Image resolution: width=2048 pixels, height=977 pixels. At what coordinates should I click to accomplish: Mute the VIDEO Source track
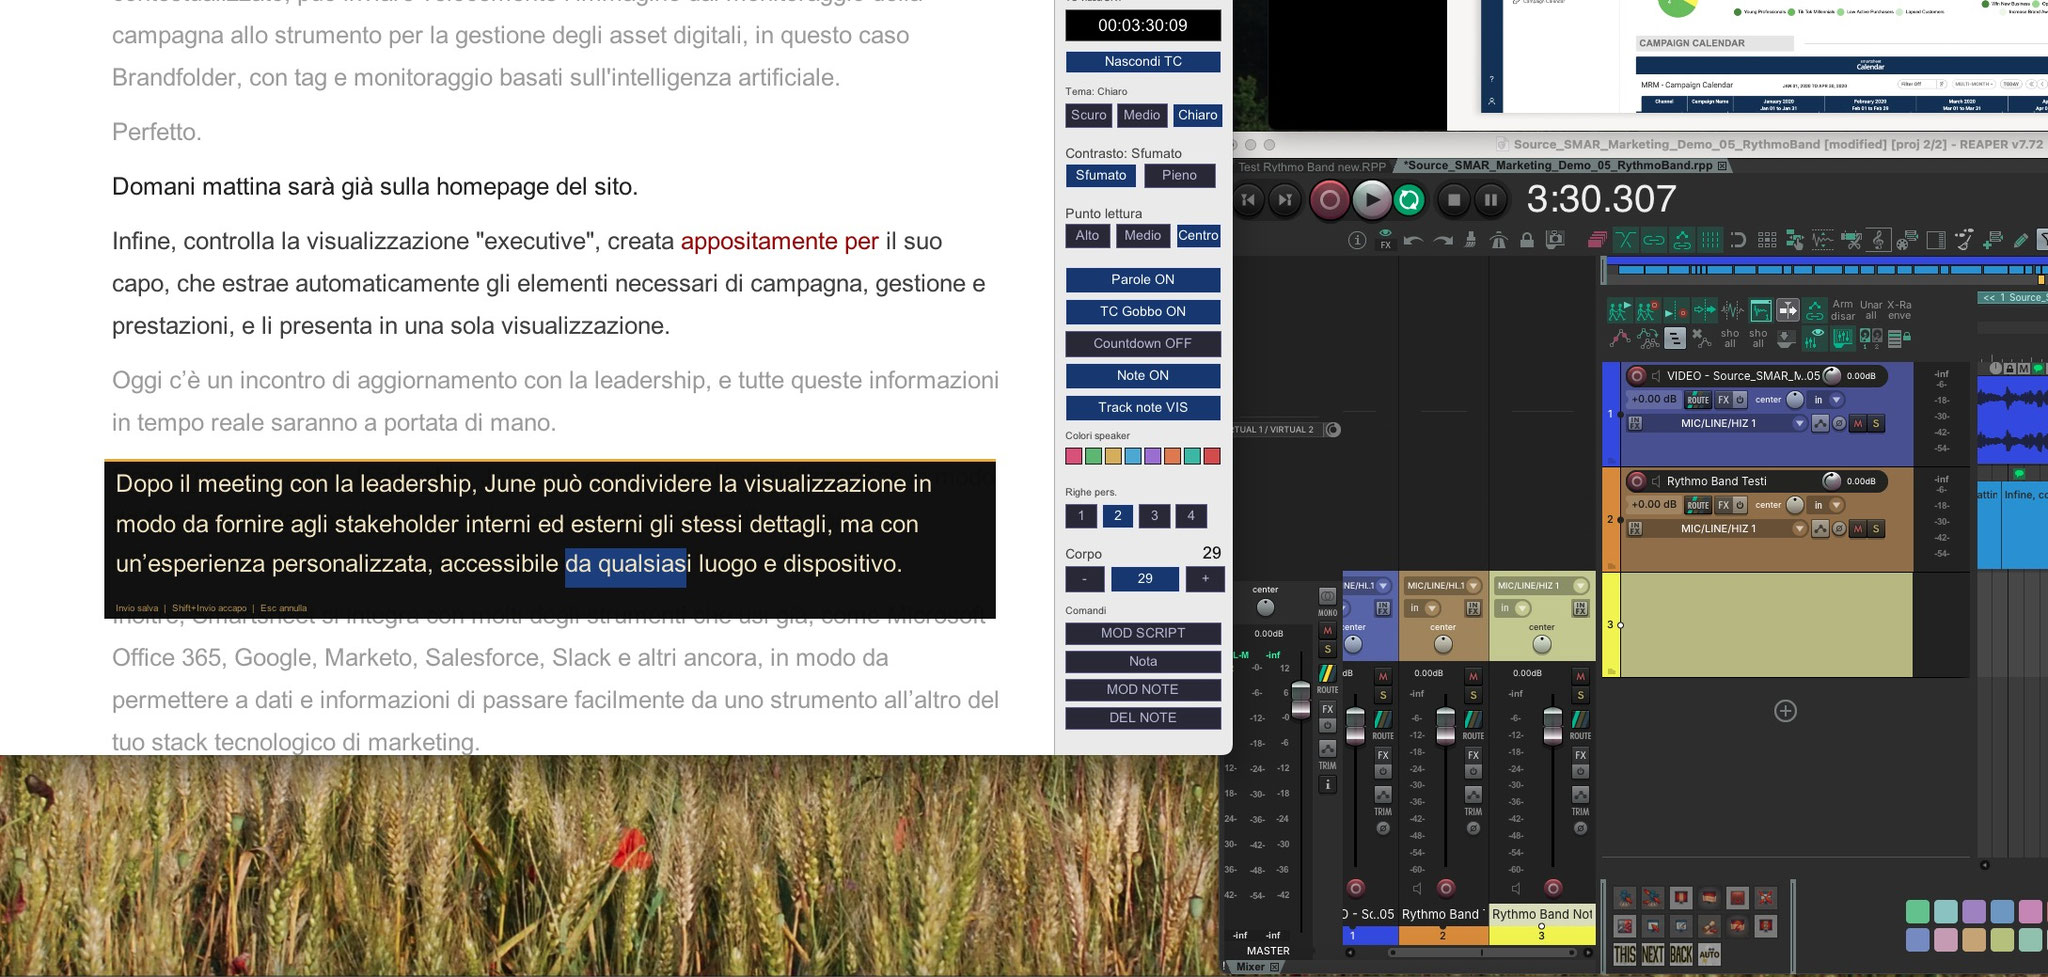tap(1858, 424)
